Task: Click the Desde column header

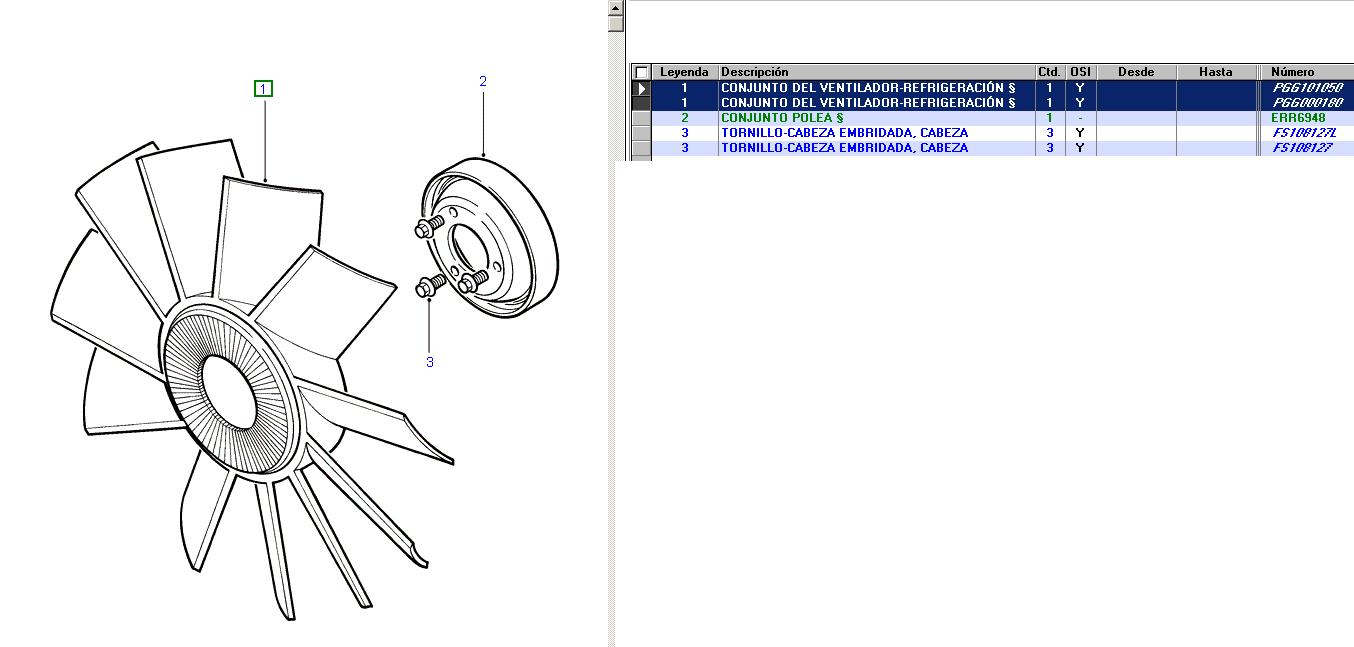Action: pyautogui.click(x=1135, y=72)
